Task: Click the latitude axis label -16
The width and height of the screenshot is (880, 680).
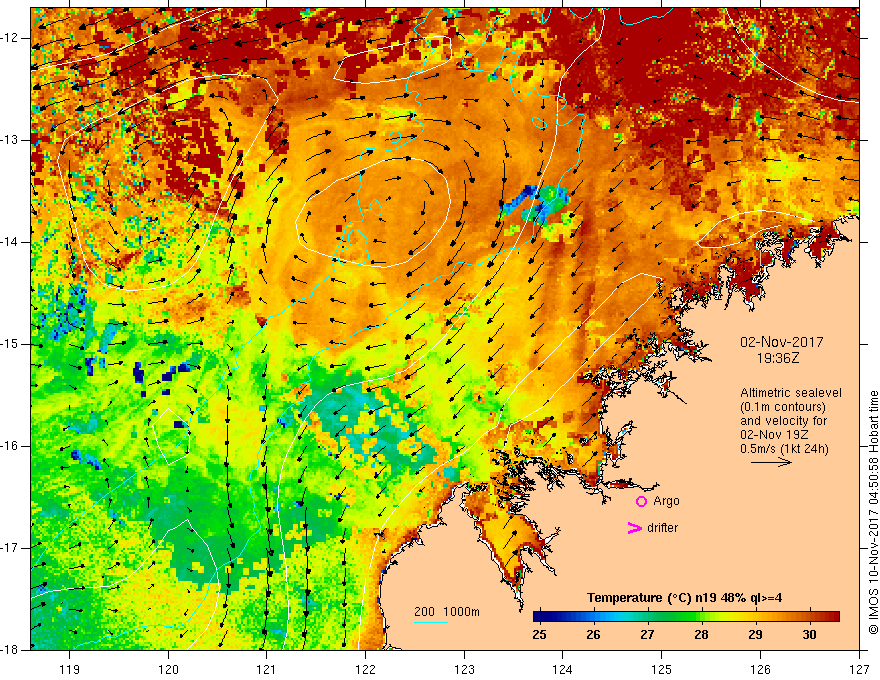Action: coord(10,446)
